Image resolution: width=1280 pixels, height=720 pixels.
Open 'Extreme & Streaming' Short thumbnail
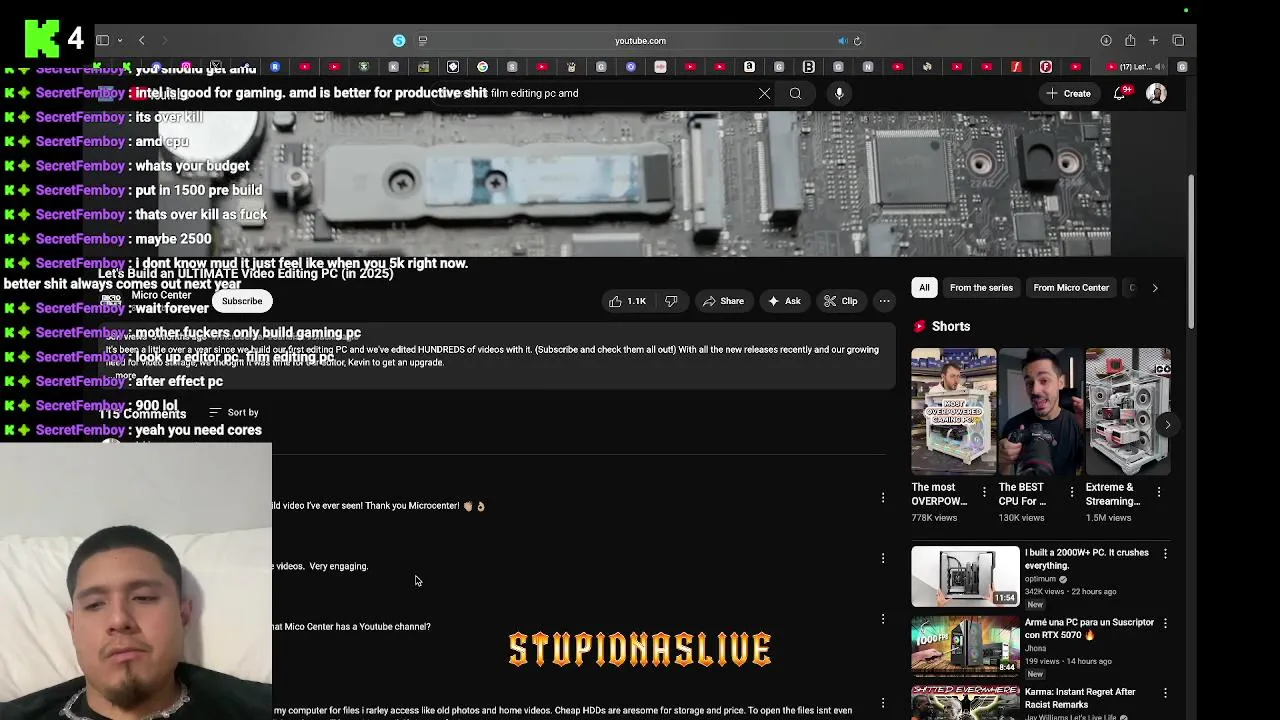pyautogui.click(x=1128, y=411)
